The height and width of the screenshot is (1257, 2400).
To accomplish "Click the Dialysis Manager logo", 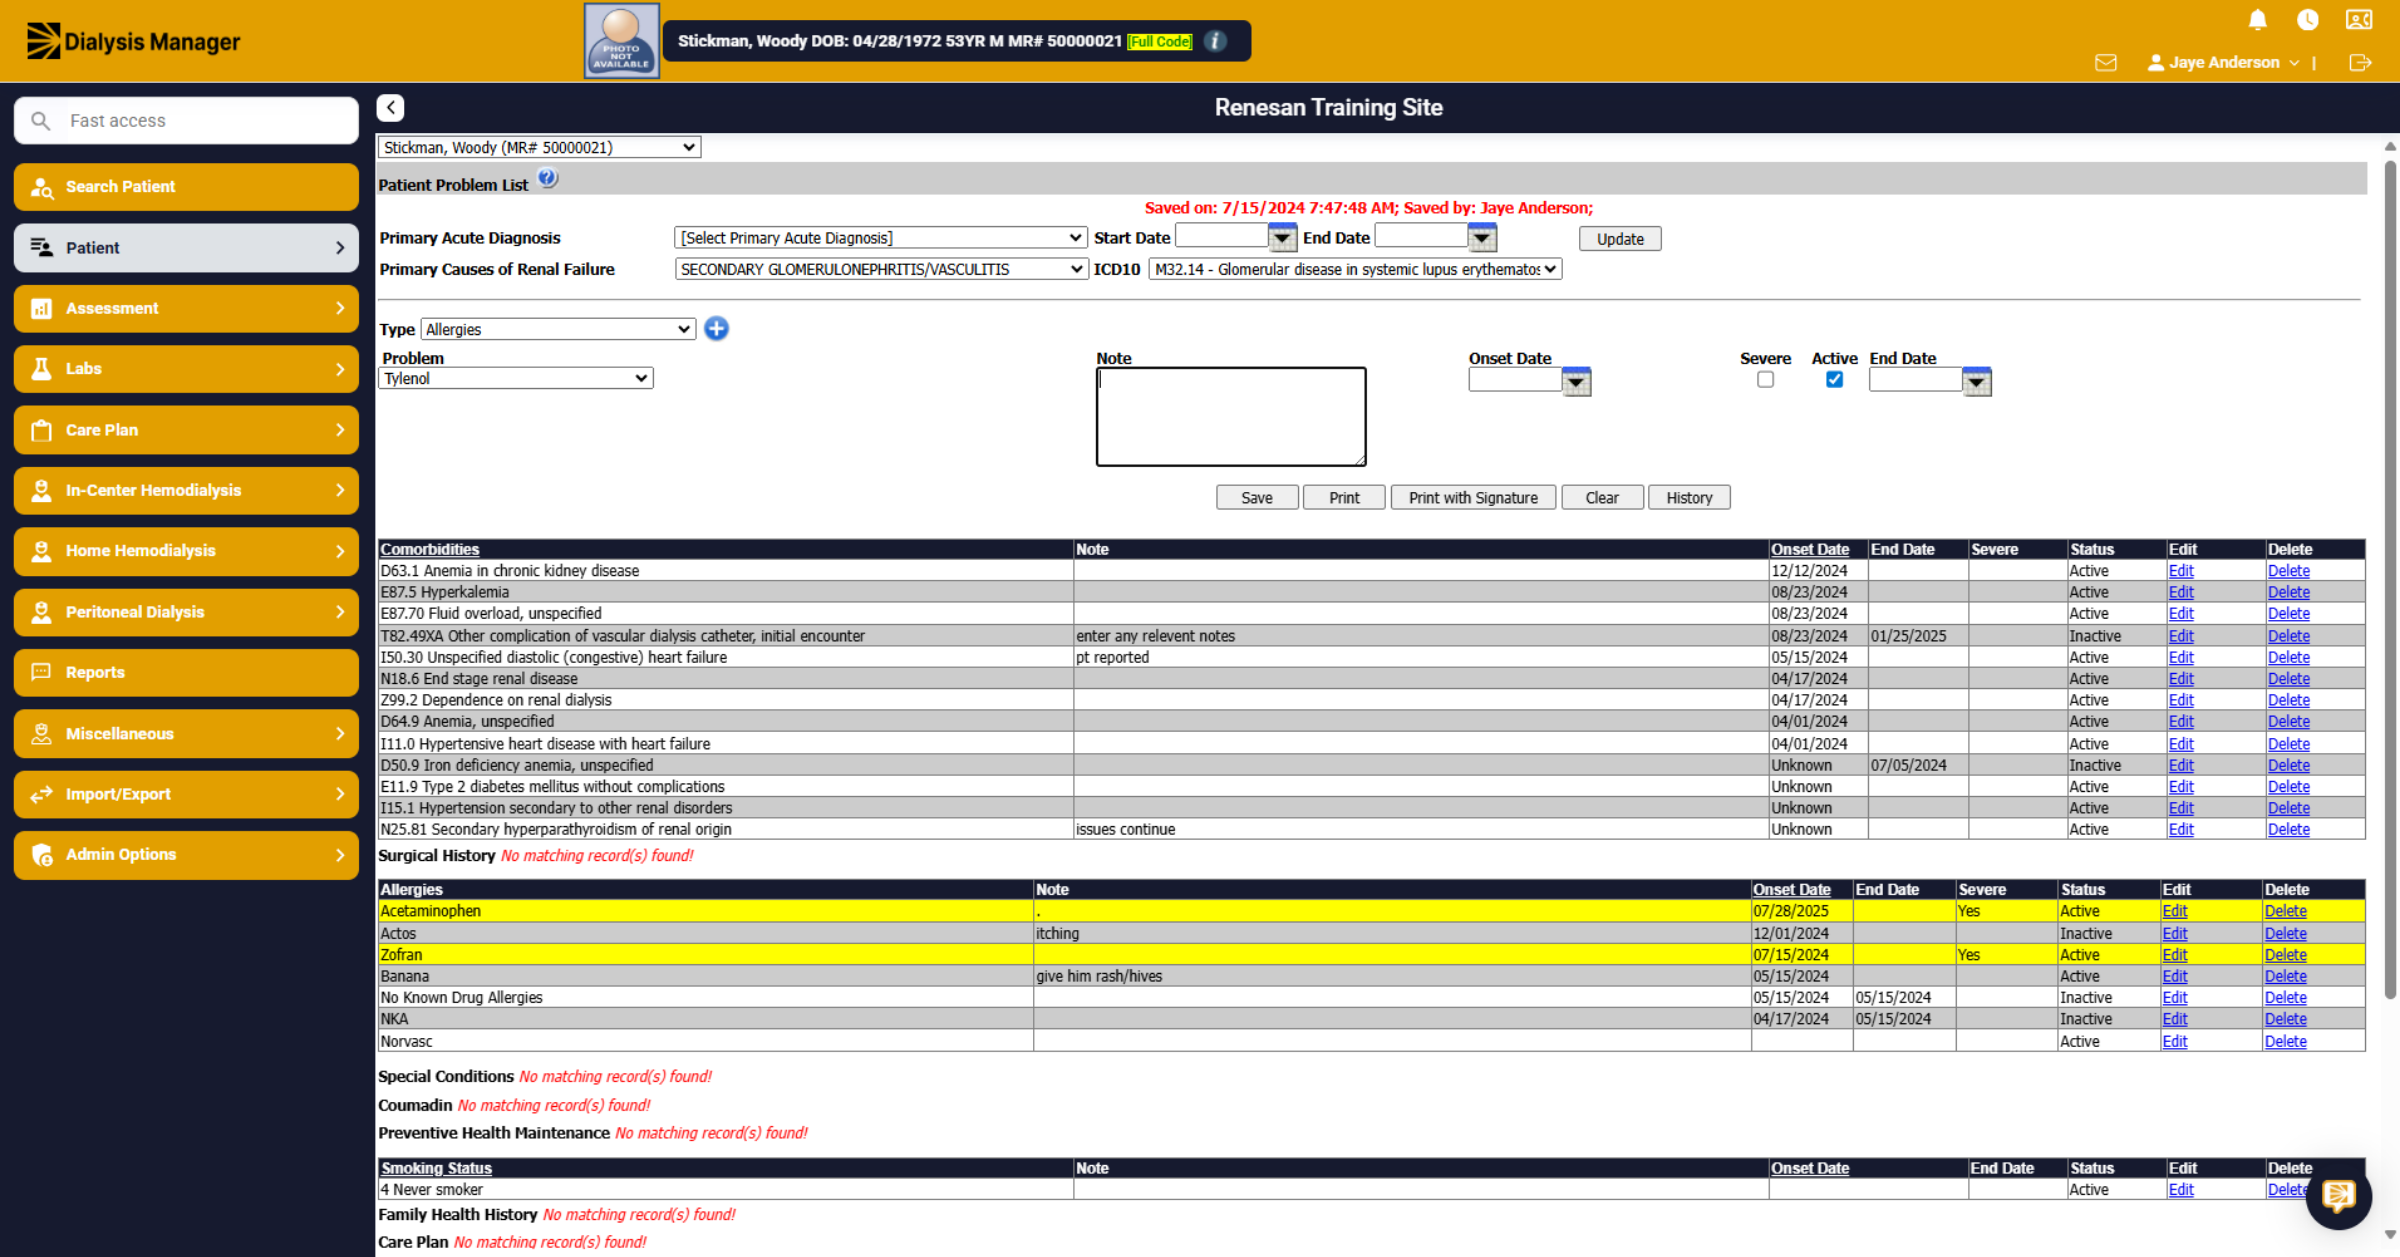I will [x=133, y=41].
